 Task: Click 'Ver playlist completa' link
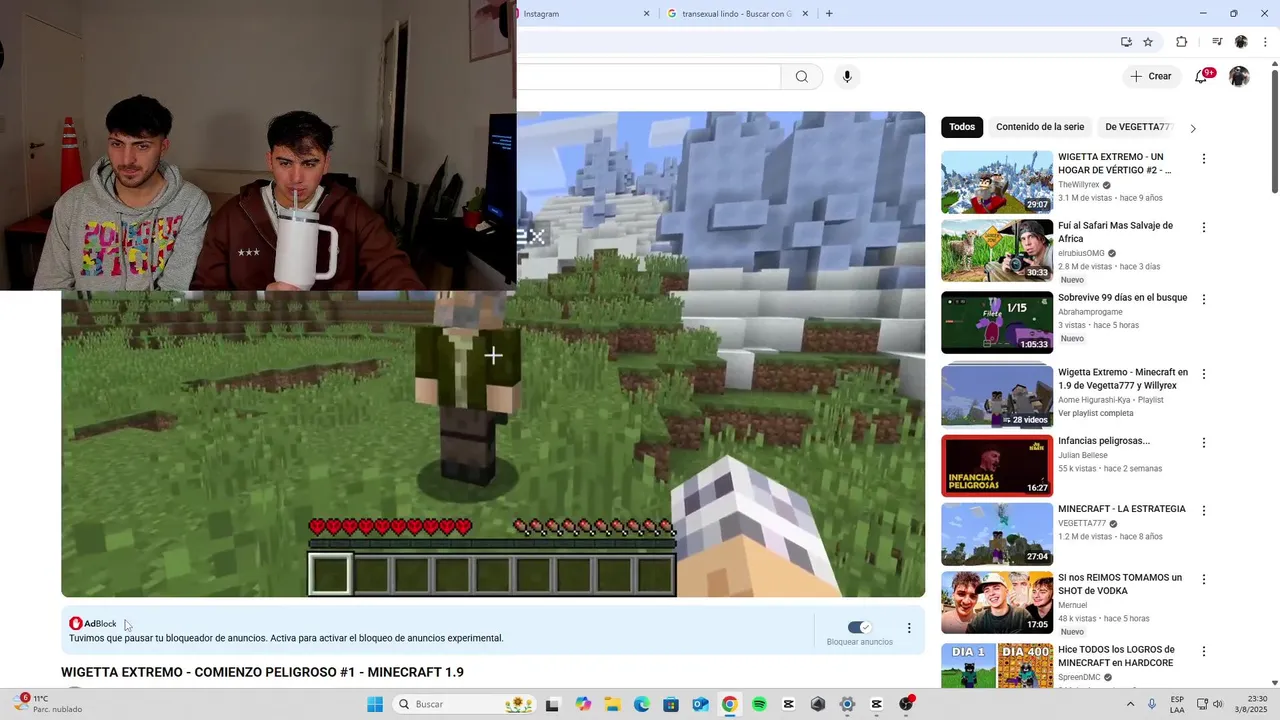(1096, 413)
